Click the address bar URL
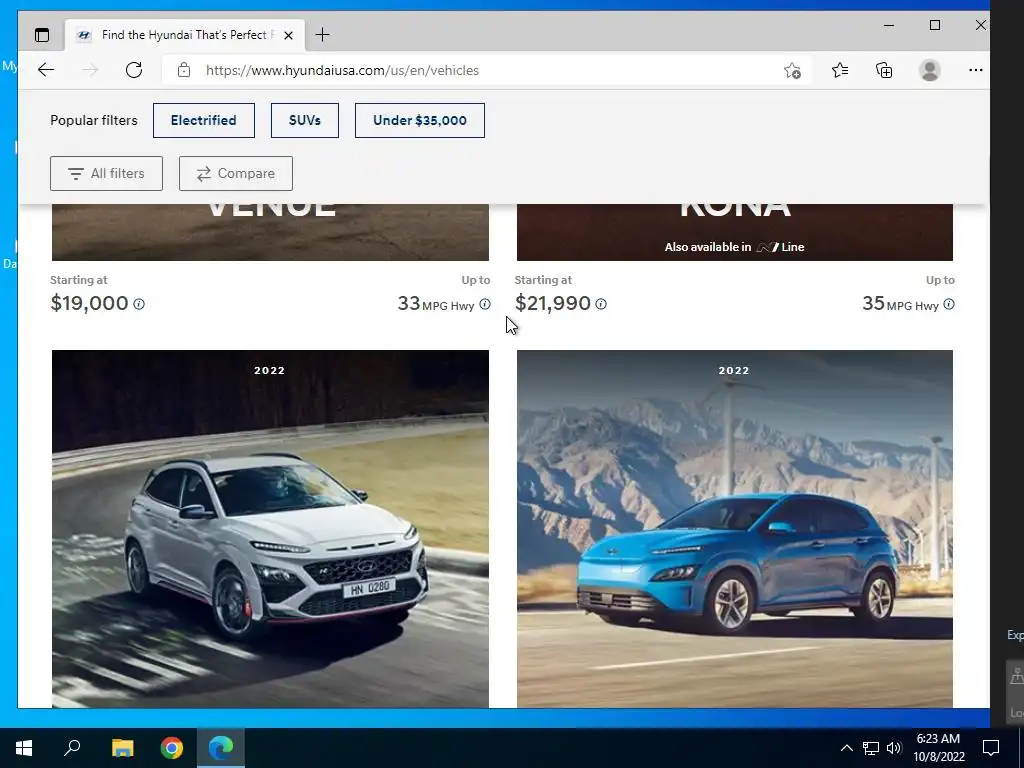Image resolution: width=1024 pixels, height=768 pixels. [342, 71]
